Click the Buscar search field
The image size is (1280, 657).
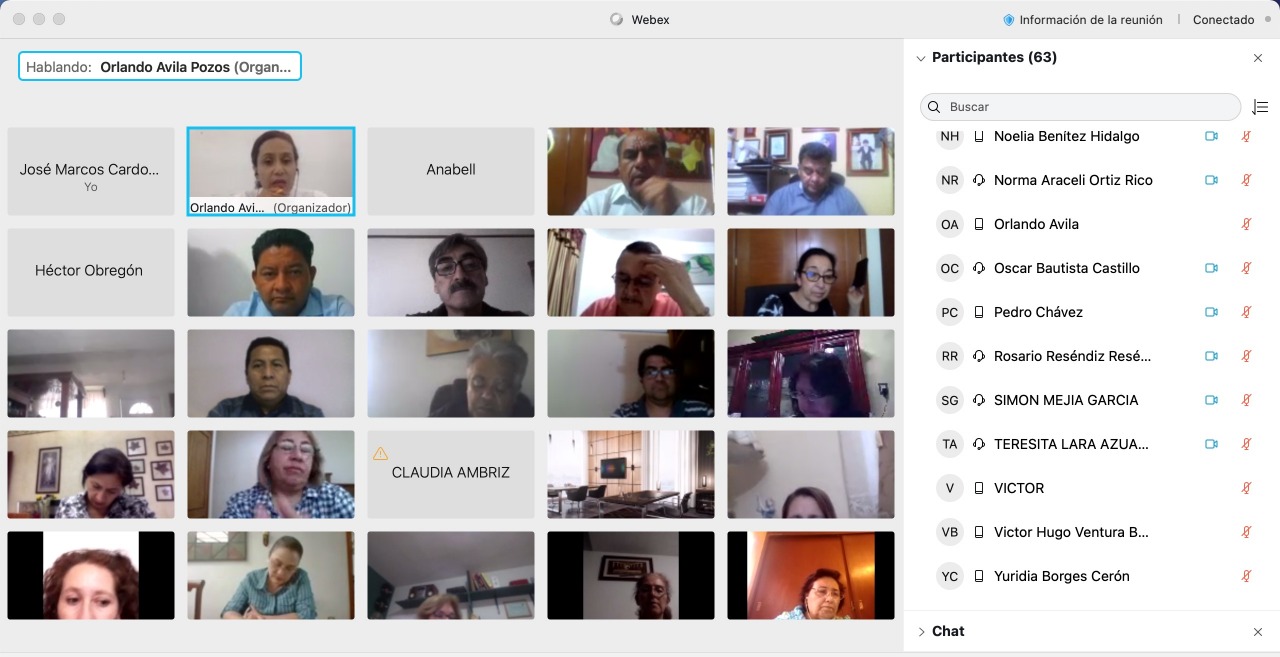[x=1080, y=107]
